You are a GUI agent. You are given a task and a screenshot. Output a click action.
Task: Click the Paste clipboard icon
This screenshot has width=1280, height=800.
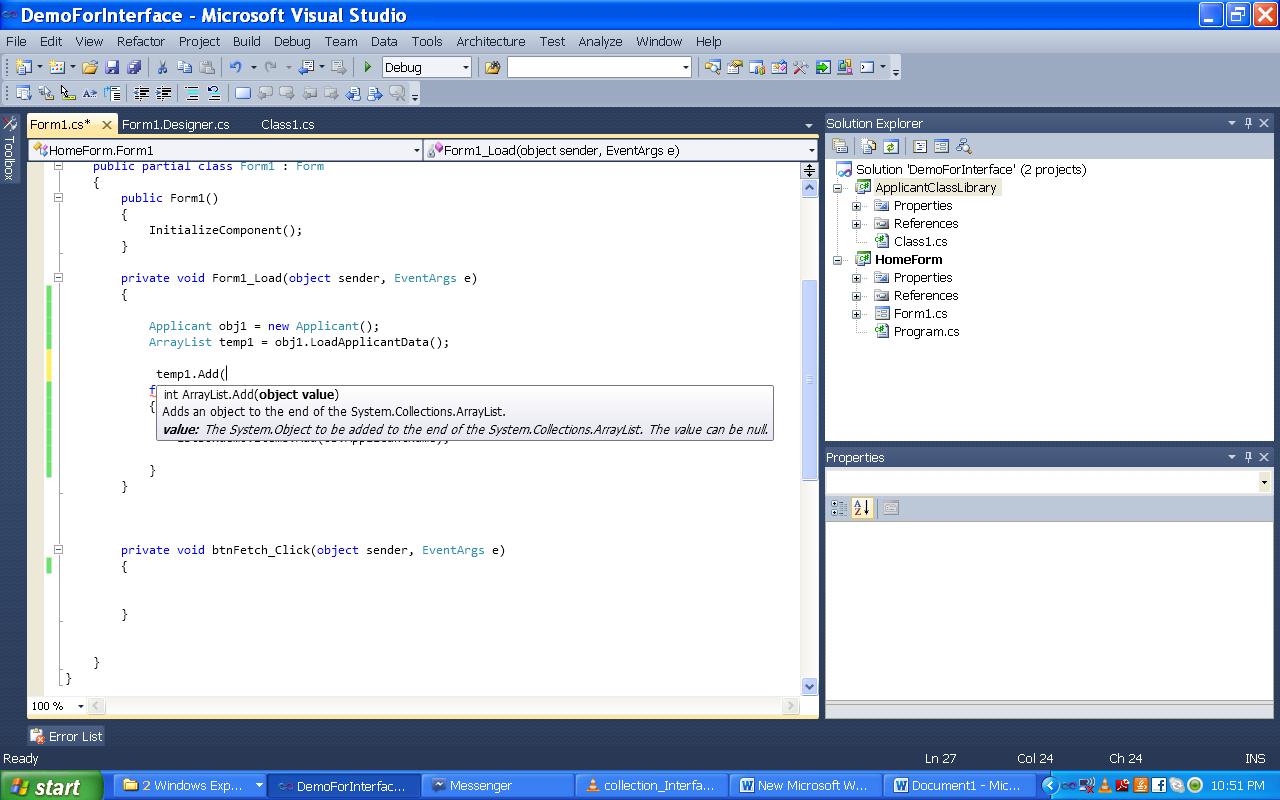click(207, 67)
